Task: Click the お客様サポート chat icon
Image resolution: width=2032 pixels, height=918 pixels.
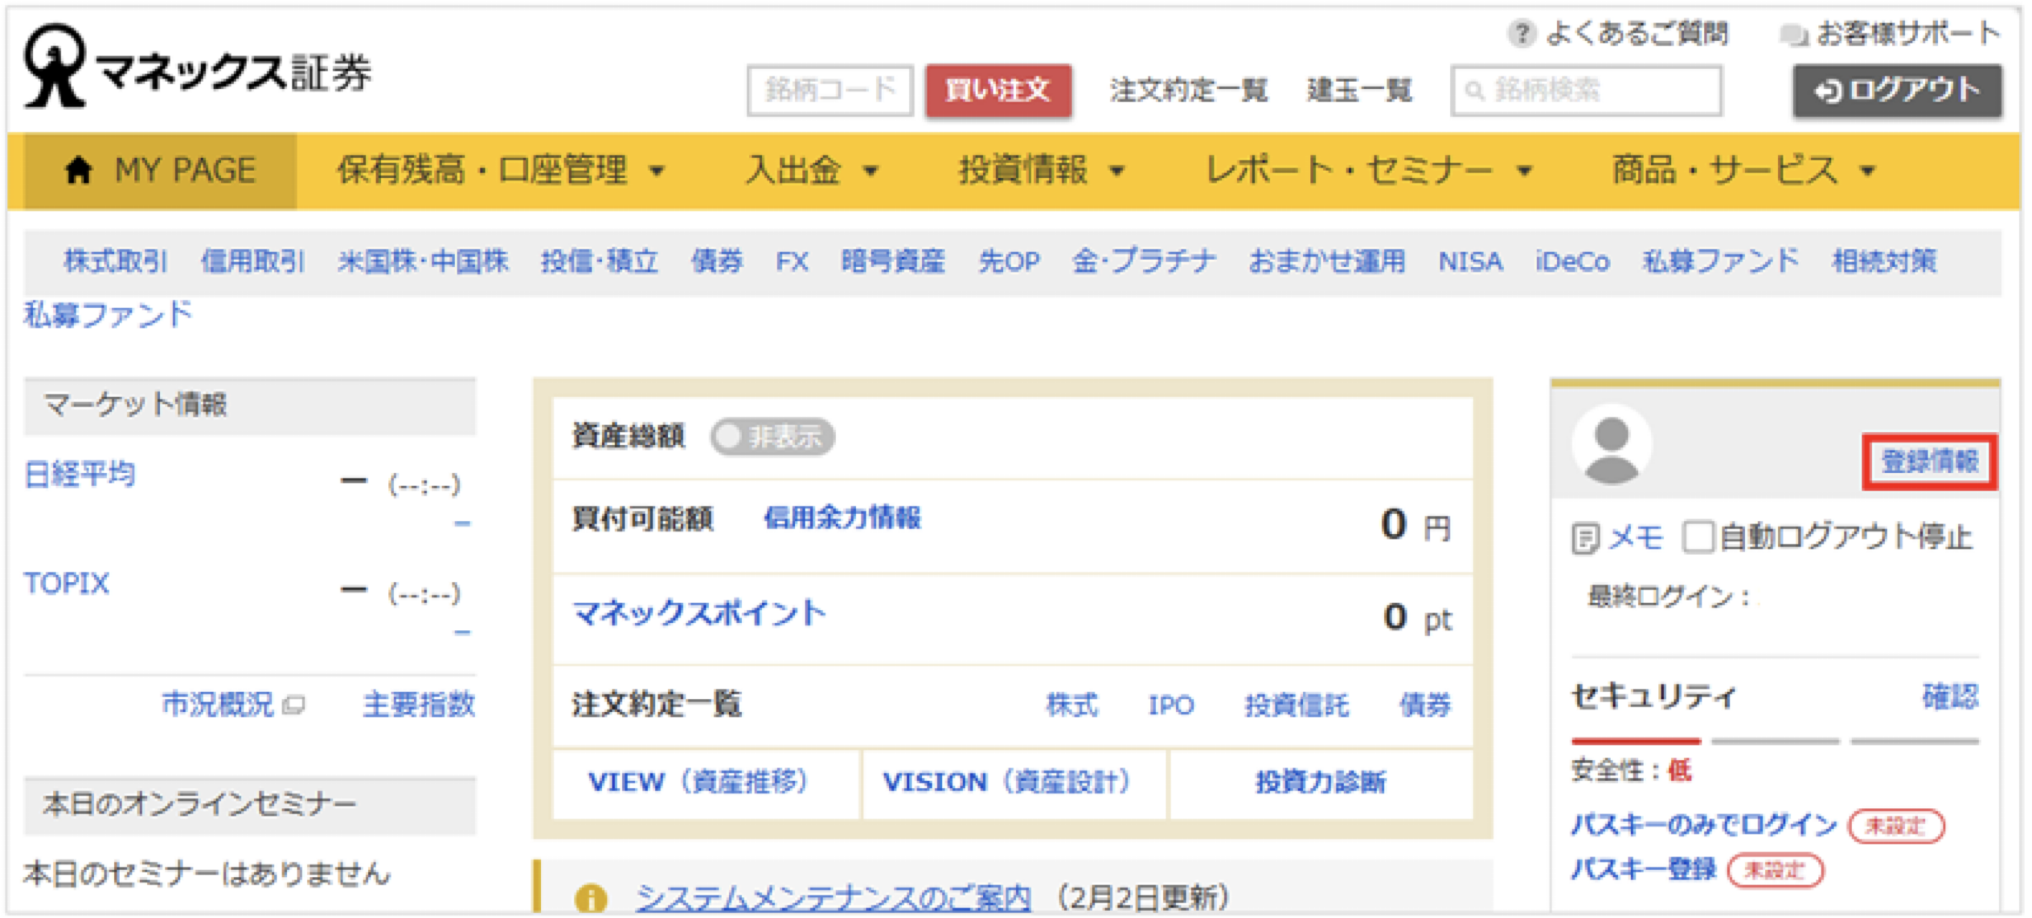Action: pos(1793,35)
